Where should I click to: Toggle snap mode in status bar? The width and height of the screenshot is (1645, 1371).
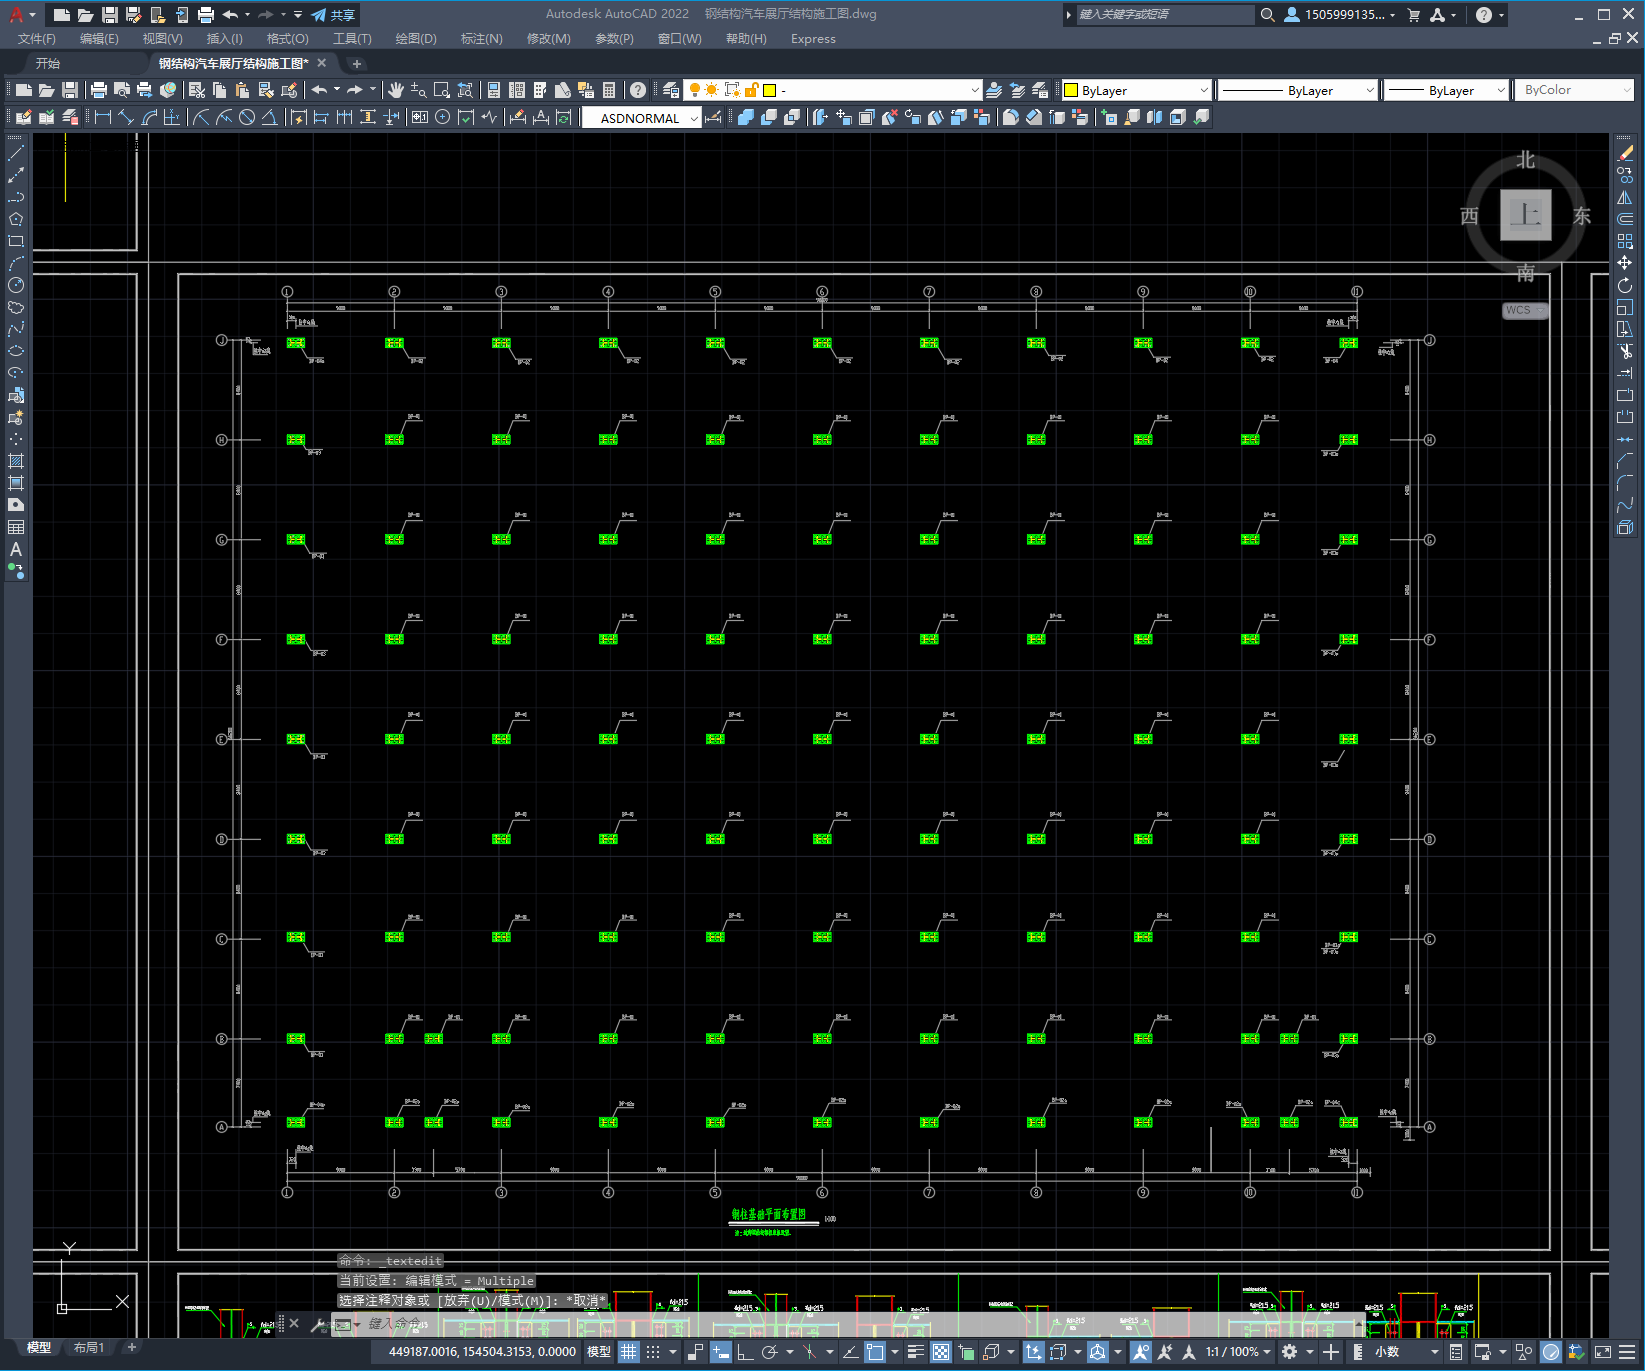[653, 1352]
